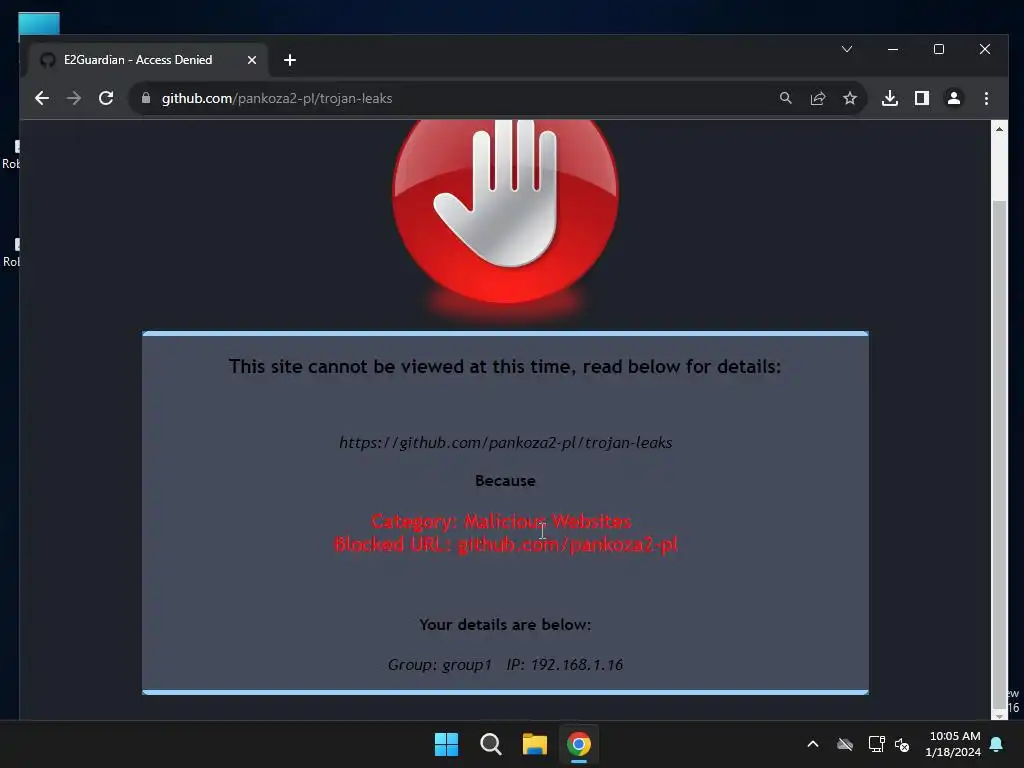Open the notification bell
The image size is (1024, 768).
[997, 744]
